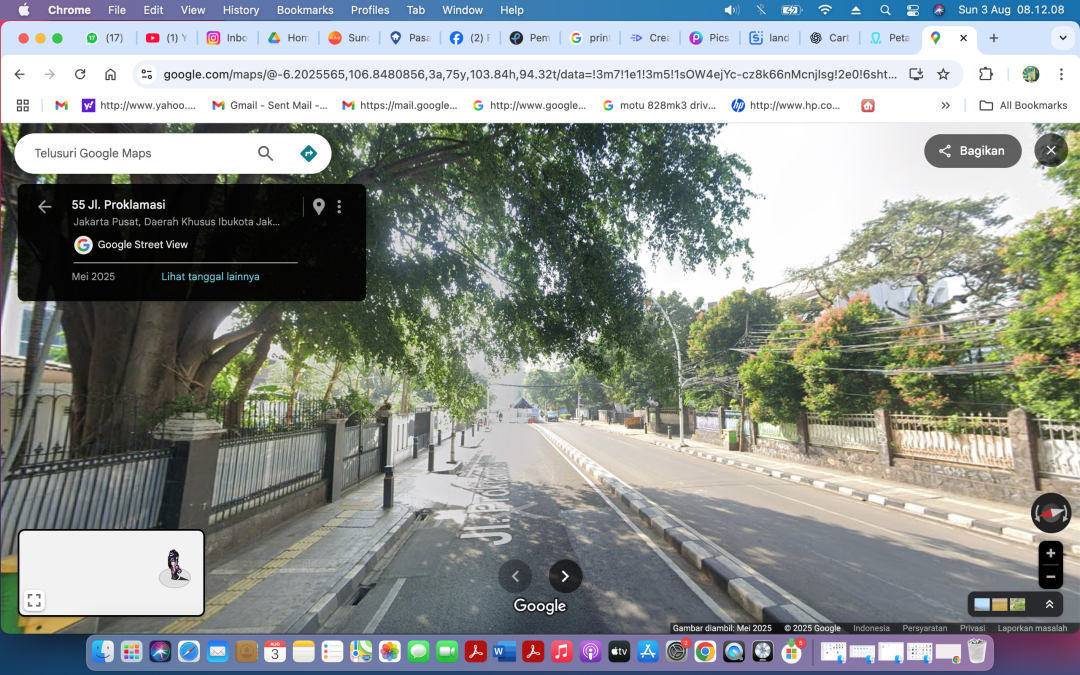Open the three-dot menu in address panel
The image size is (1080, 675).
[x=339, y=207]
